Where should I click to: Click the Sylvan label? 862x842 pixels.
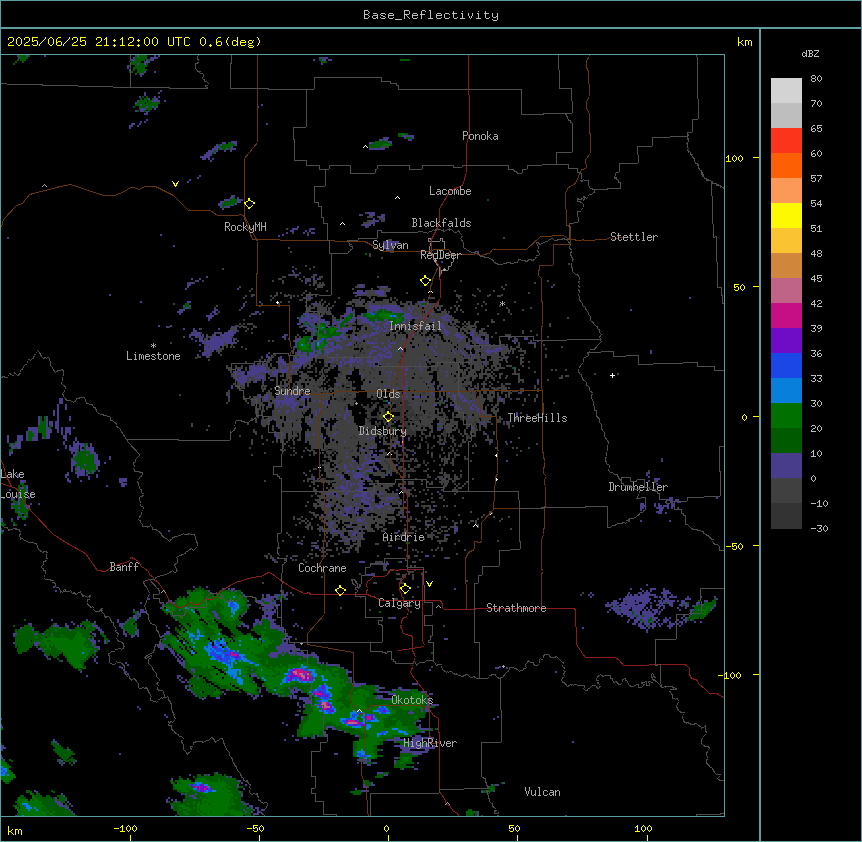point(390,245)
